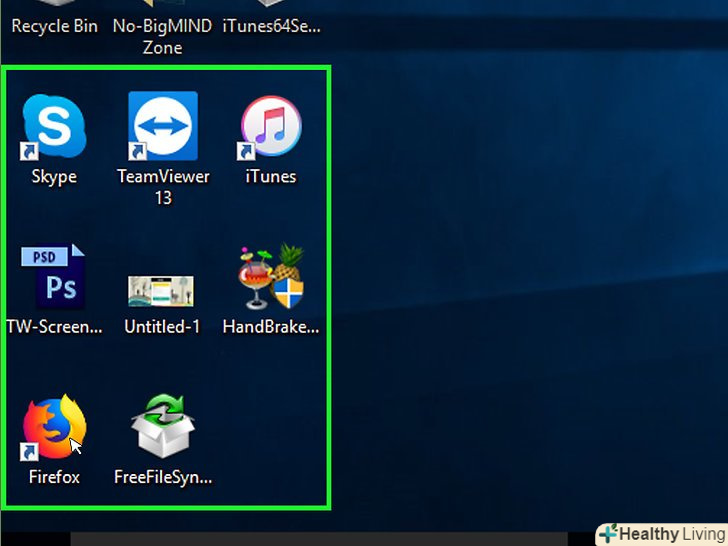Click the FreeFileSyn... file name

coord(163,478)
